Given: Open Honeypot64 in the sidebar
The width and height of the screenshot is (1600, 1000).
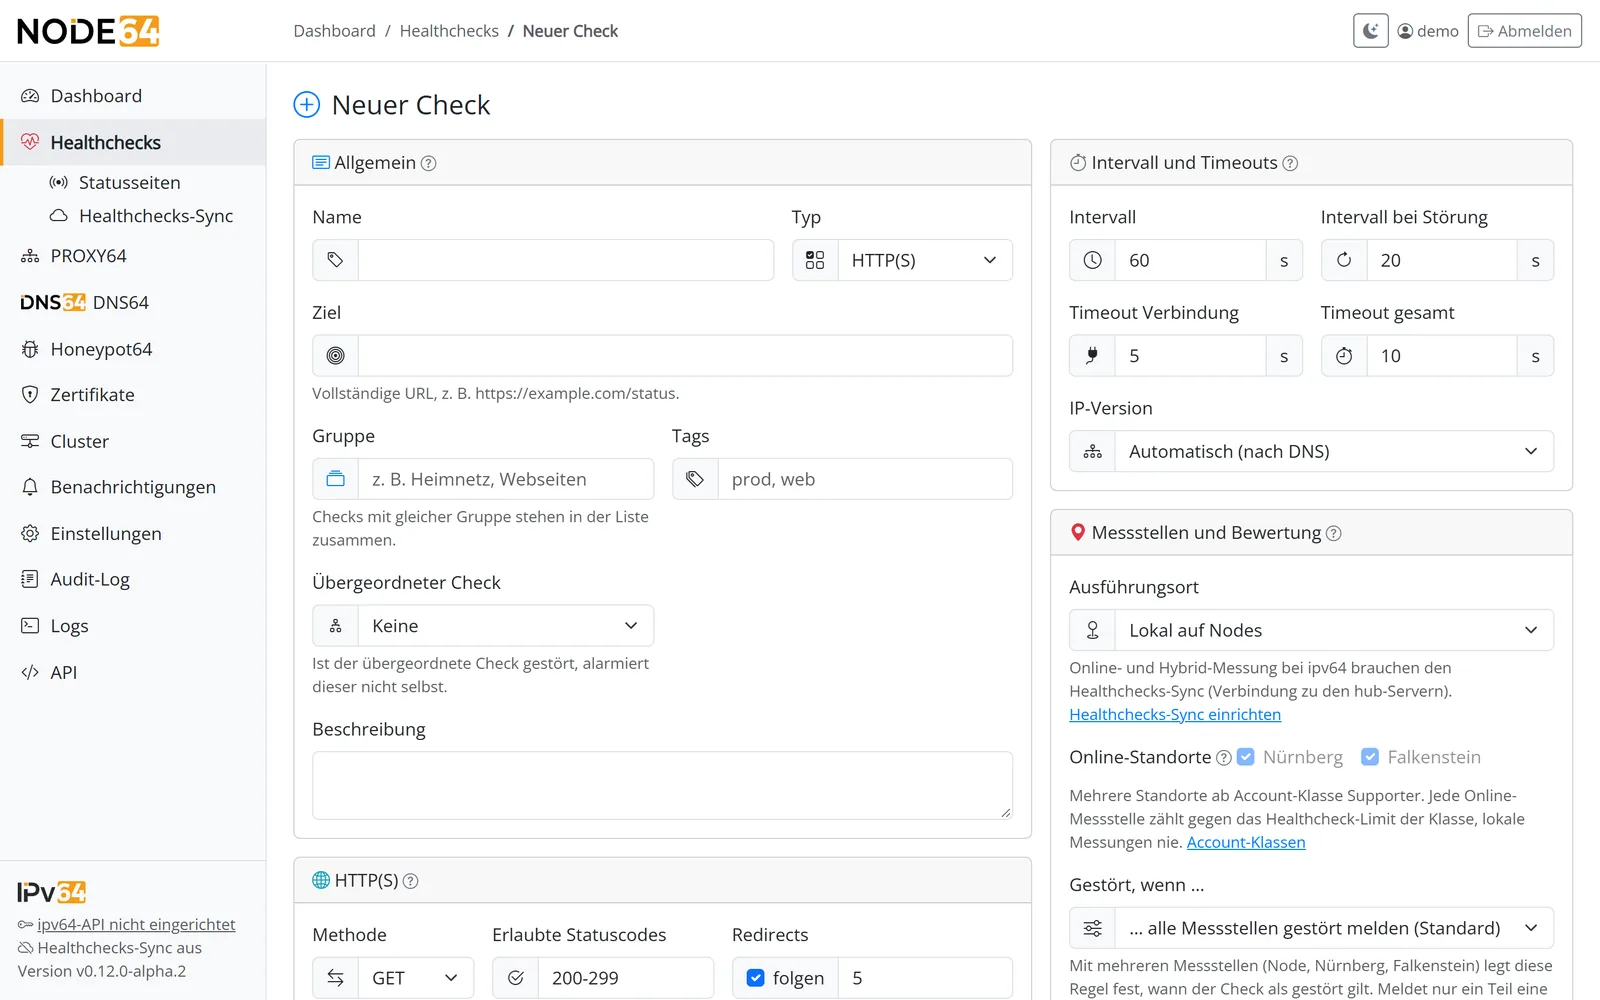Looking at the screenshot, I should (x=133, y=349).
